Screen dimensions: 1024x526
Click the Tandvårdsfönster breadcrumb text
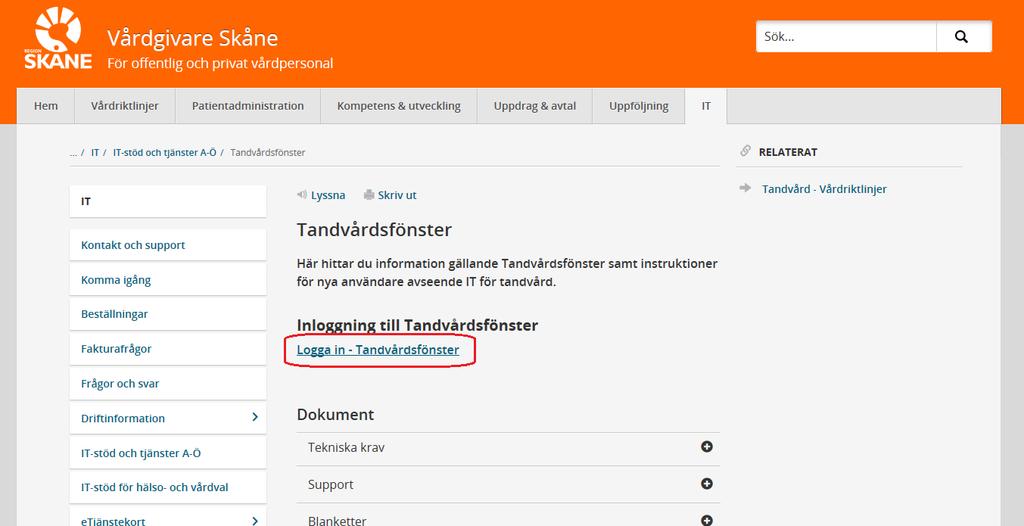(x=268, y=152)
